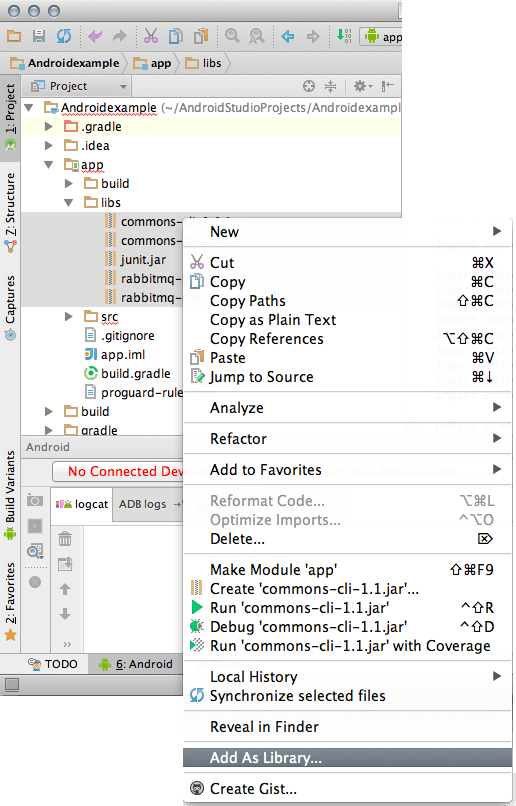Collapse the Androidexample root node
This screenshot has width=516, height=806.
(29, 108)
